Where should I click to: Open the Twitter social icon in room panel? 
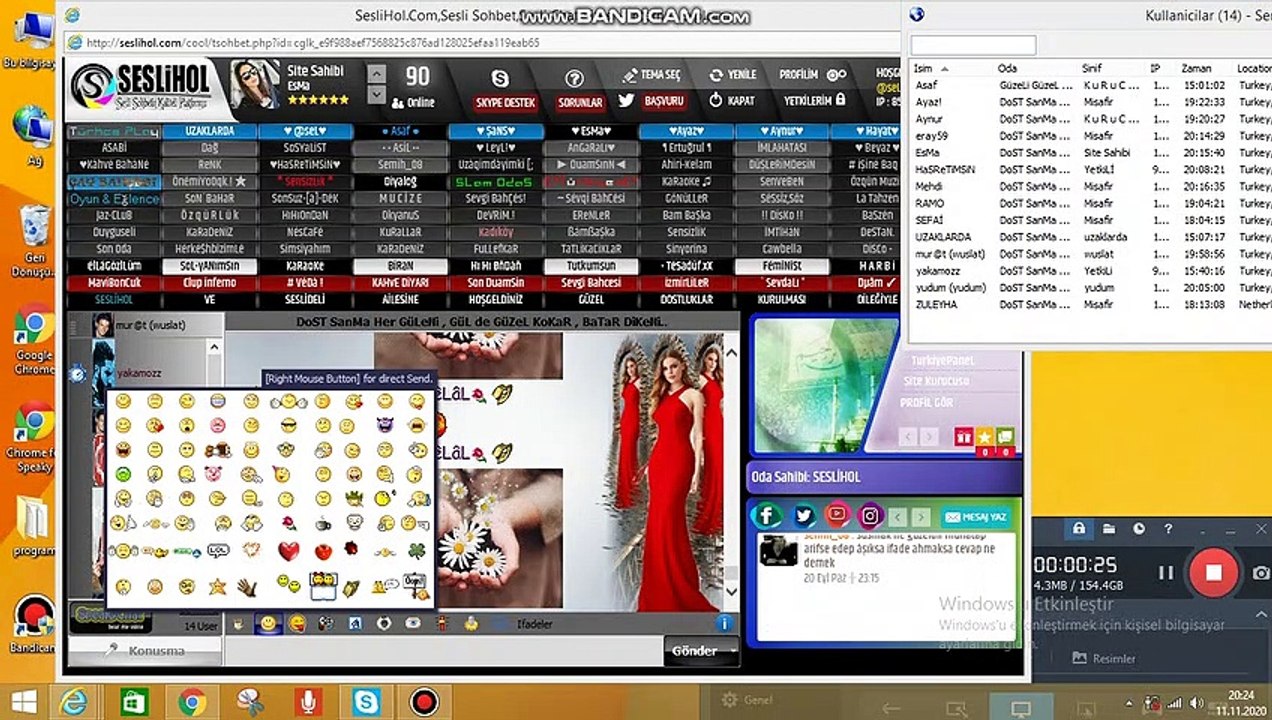tap(803, 516)
